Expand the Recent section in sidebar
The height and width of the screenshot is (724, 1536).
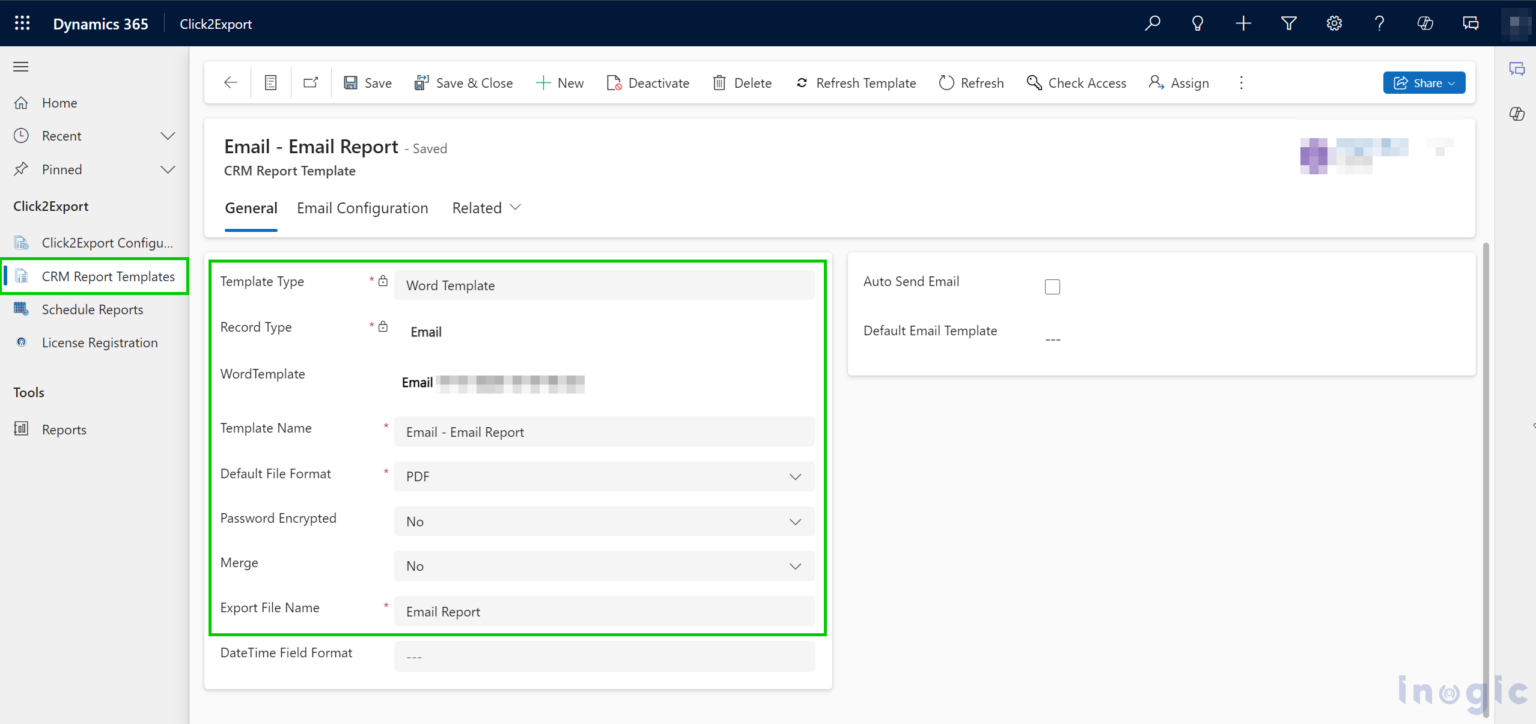point(168,136)
